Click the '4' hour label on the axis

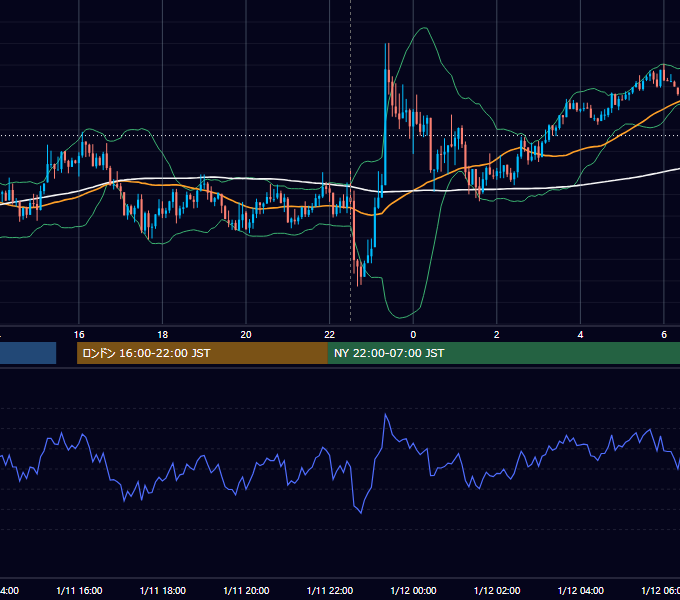(580, 335)
